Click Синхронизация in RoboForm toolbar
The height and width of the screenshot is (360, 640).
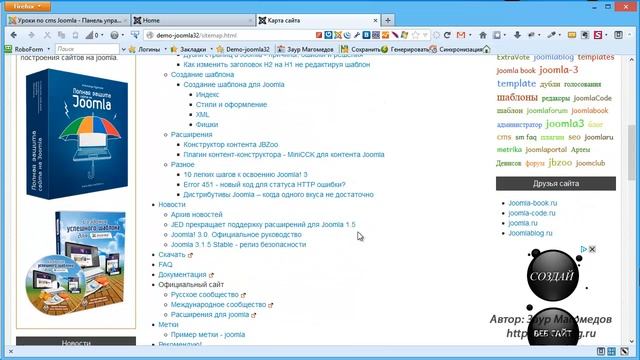pos(456,49)
